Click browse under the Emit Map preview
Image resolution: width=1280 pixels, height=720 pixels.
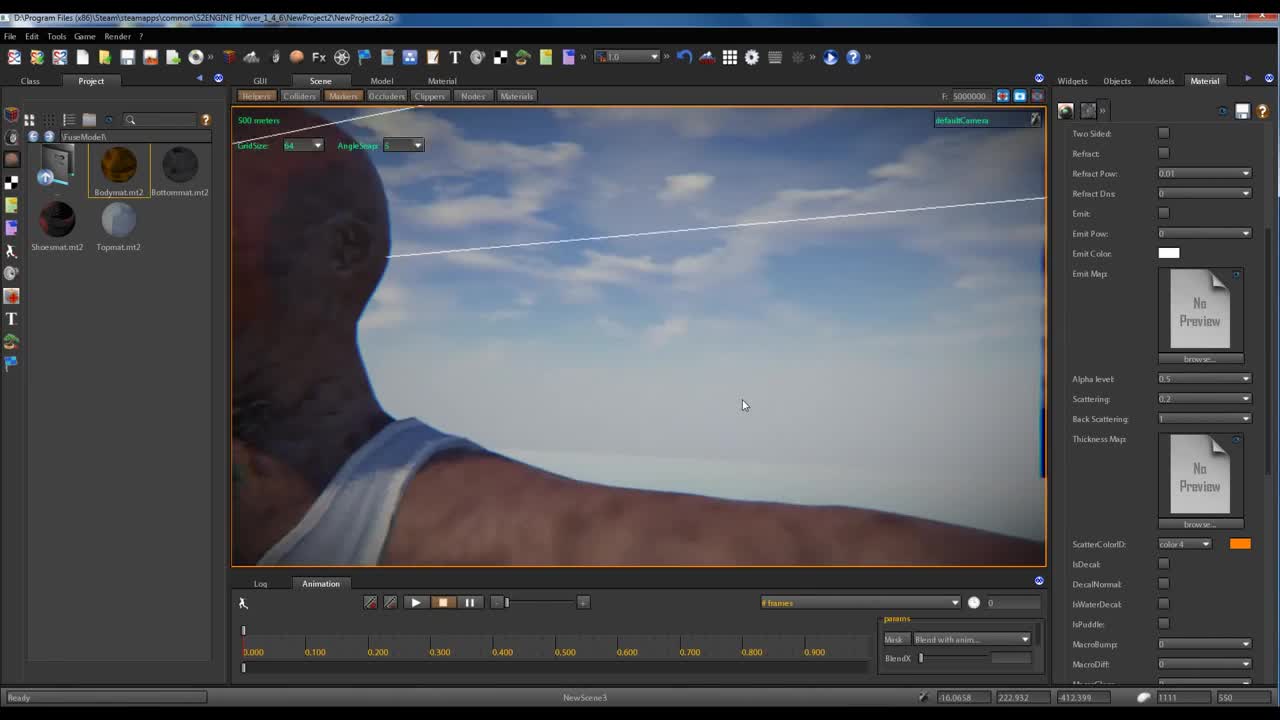1200,358
